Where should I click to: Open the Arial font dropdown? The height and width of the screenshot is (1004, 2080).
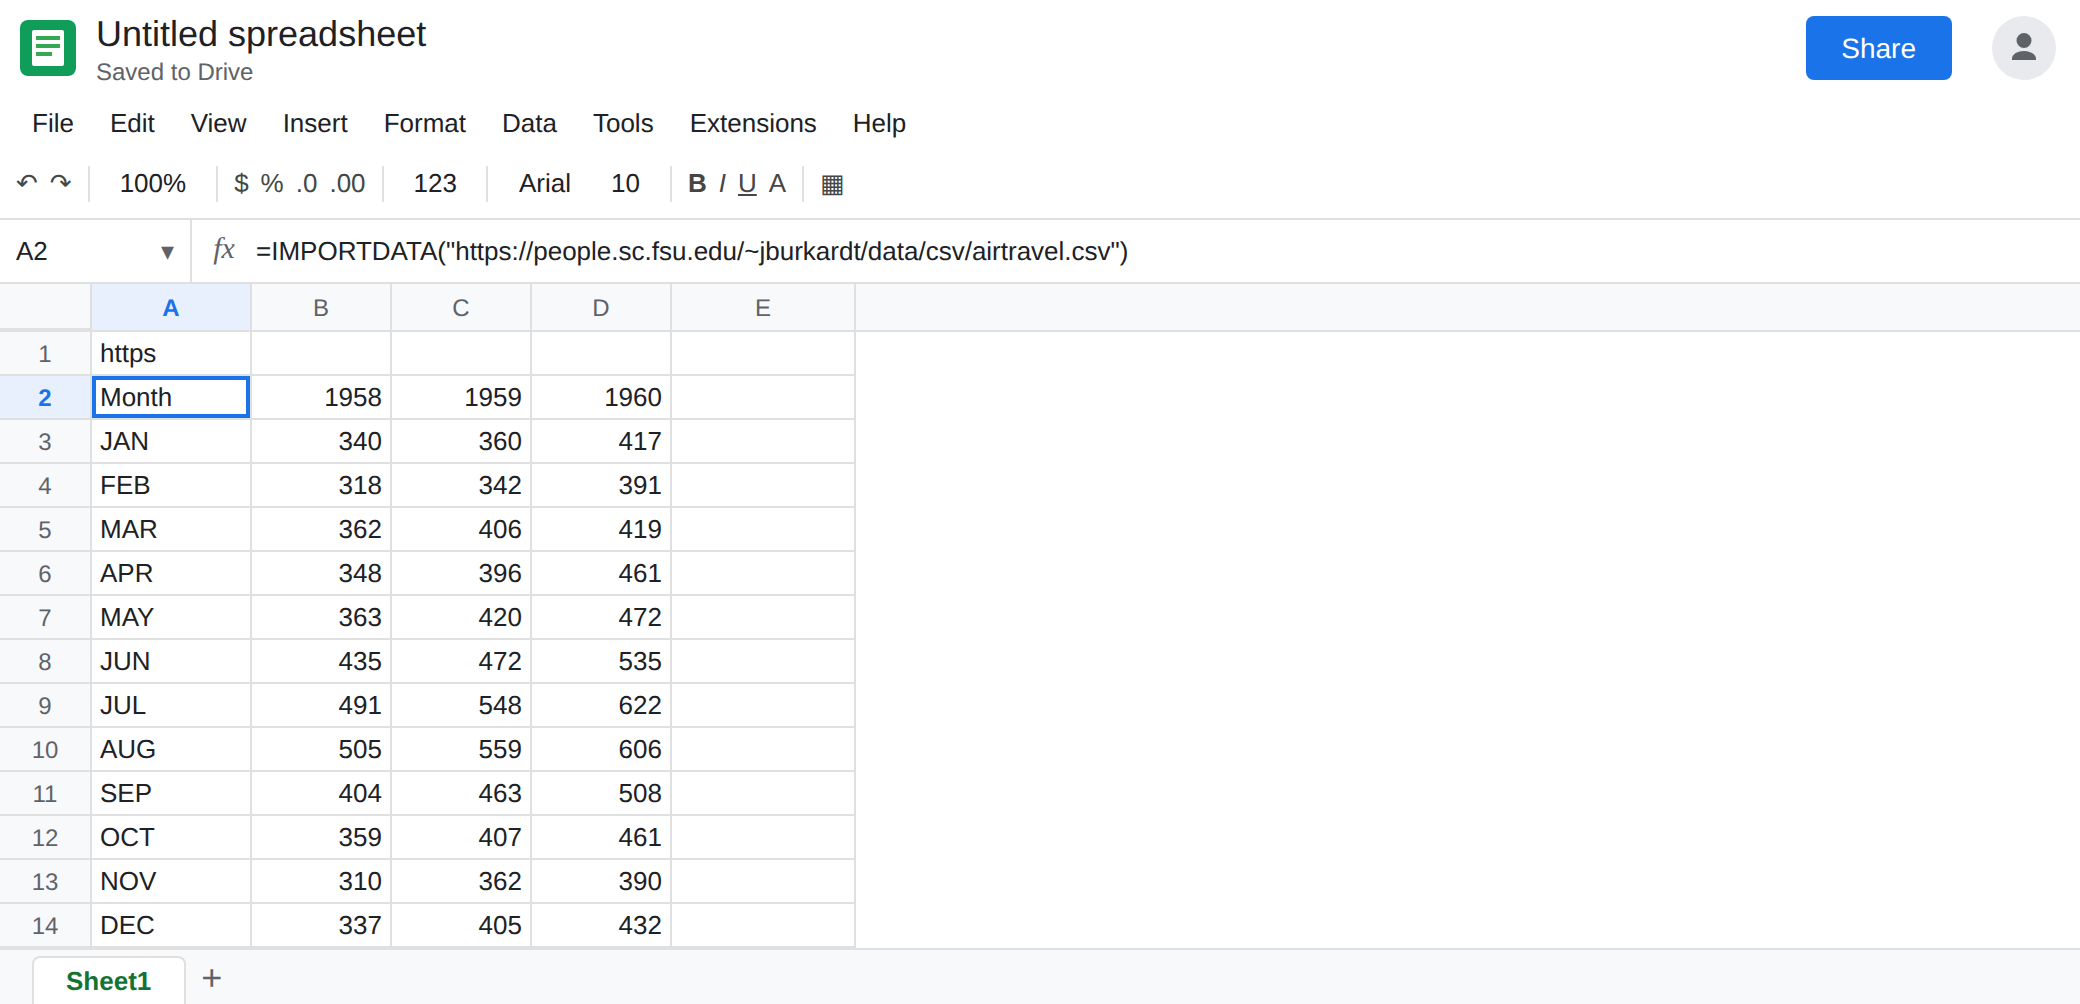coord(545,183)
